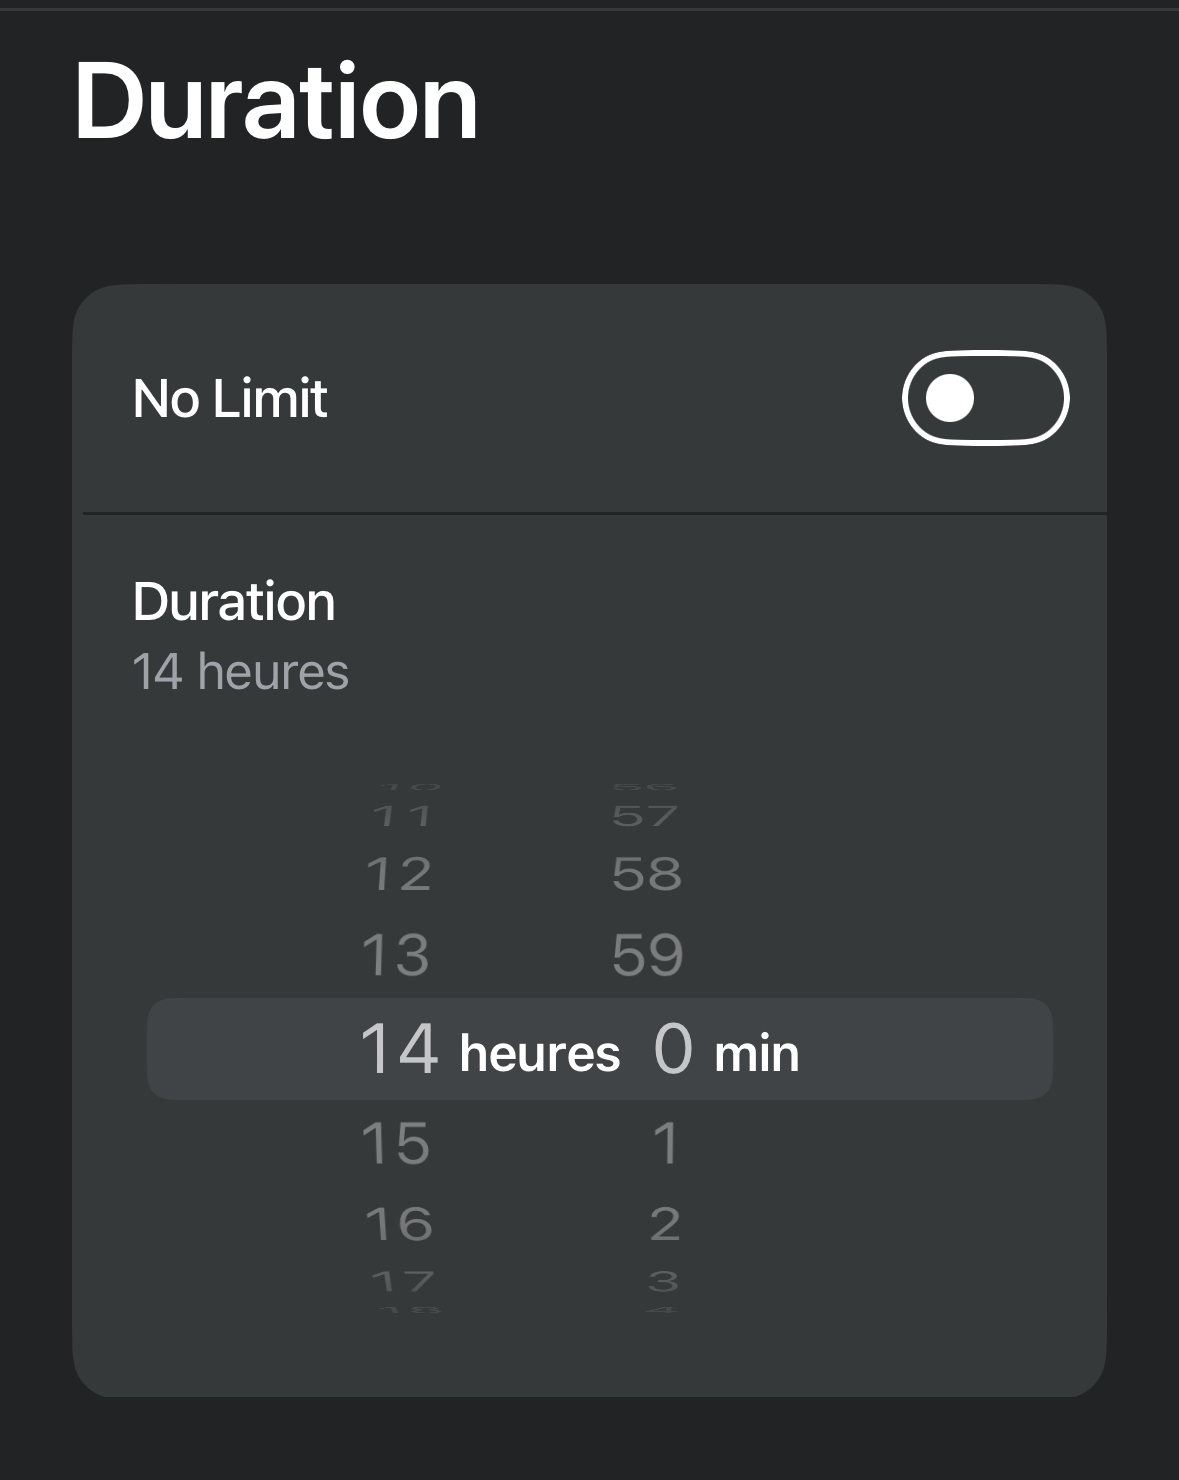Click the heures unit label
Screen dimensions: 1179x1480
point(540,1054)
